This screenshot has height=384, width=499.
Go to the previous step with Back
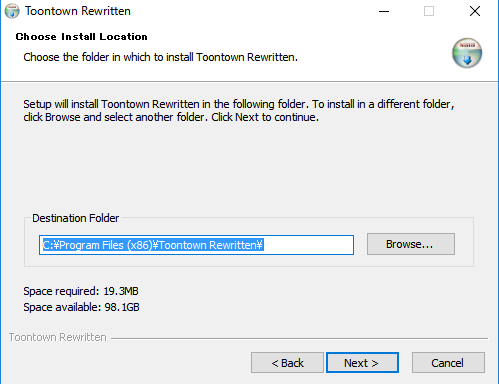[x=287, y=363]
